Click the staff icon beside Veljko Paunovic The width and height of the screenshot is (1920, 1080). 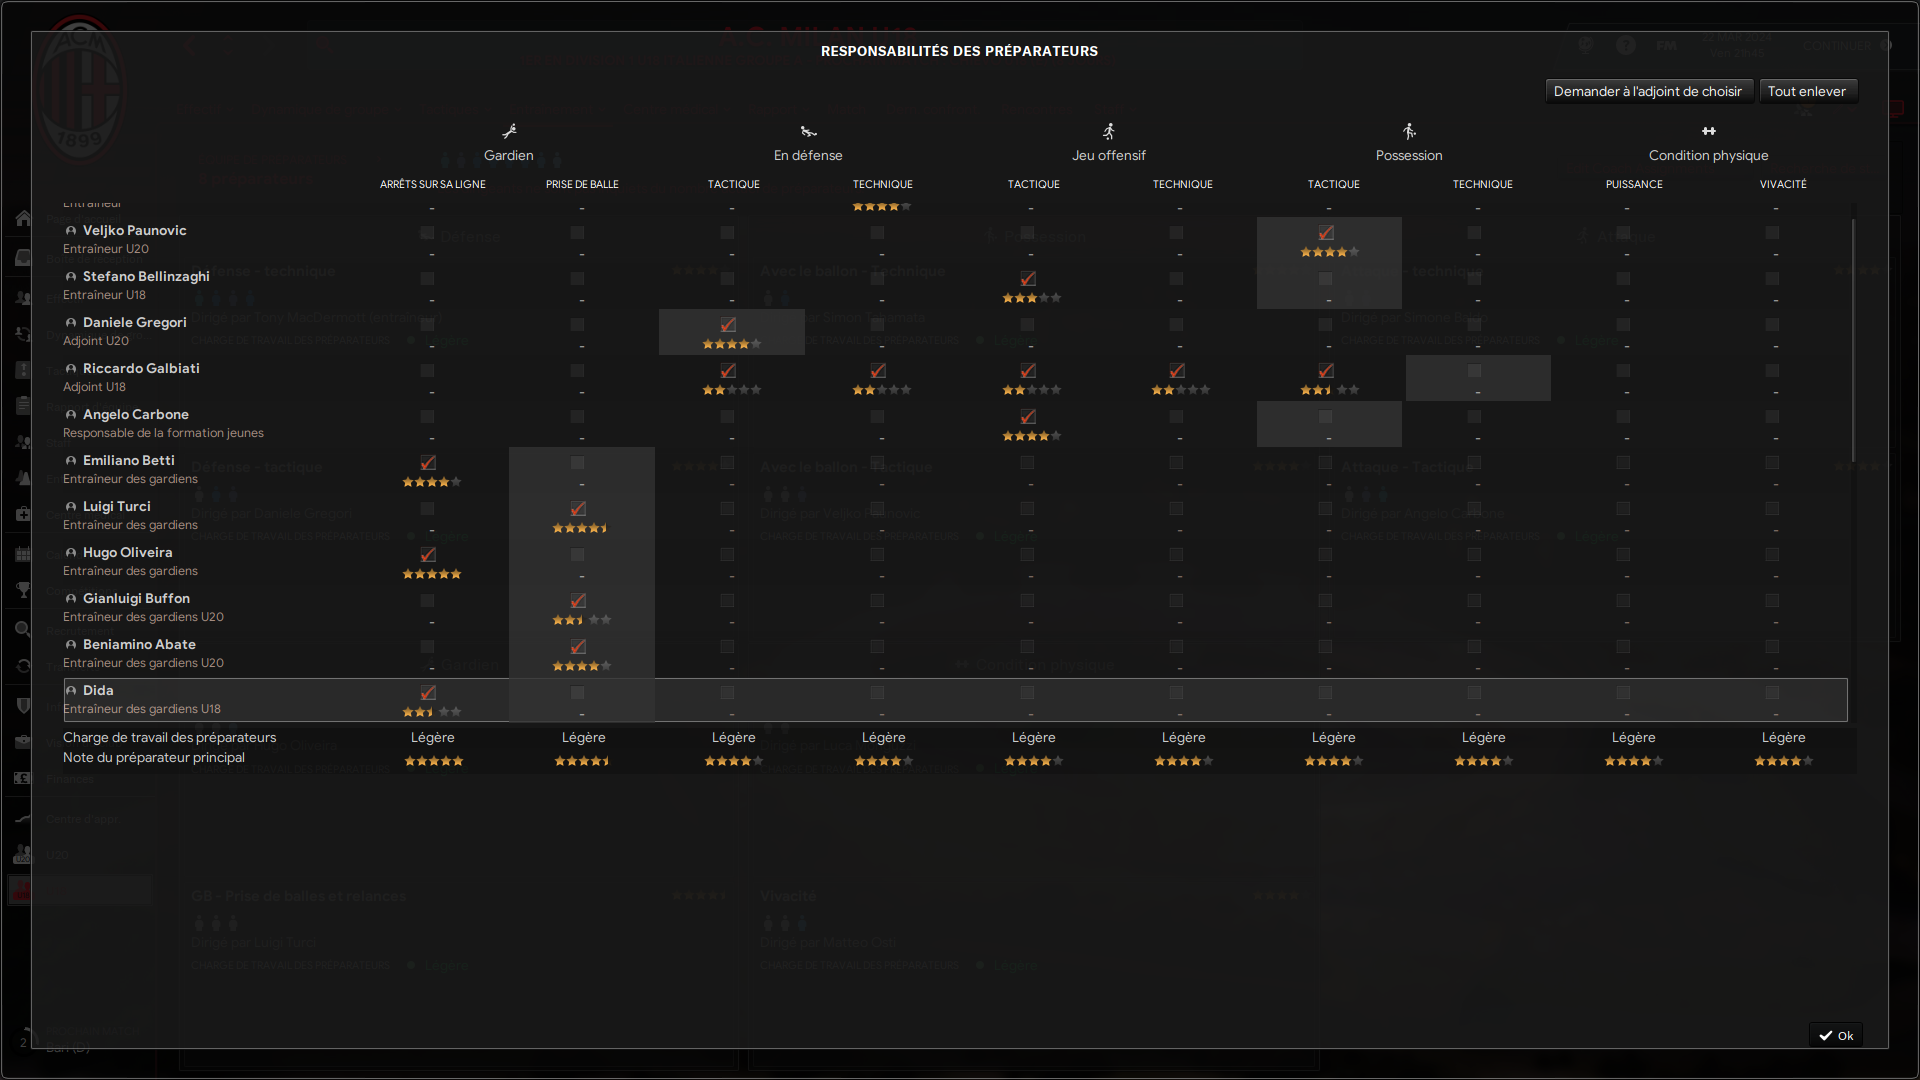click(x=71, y=231)
